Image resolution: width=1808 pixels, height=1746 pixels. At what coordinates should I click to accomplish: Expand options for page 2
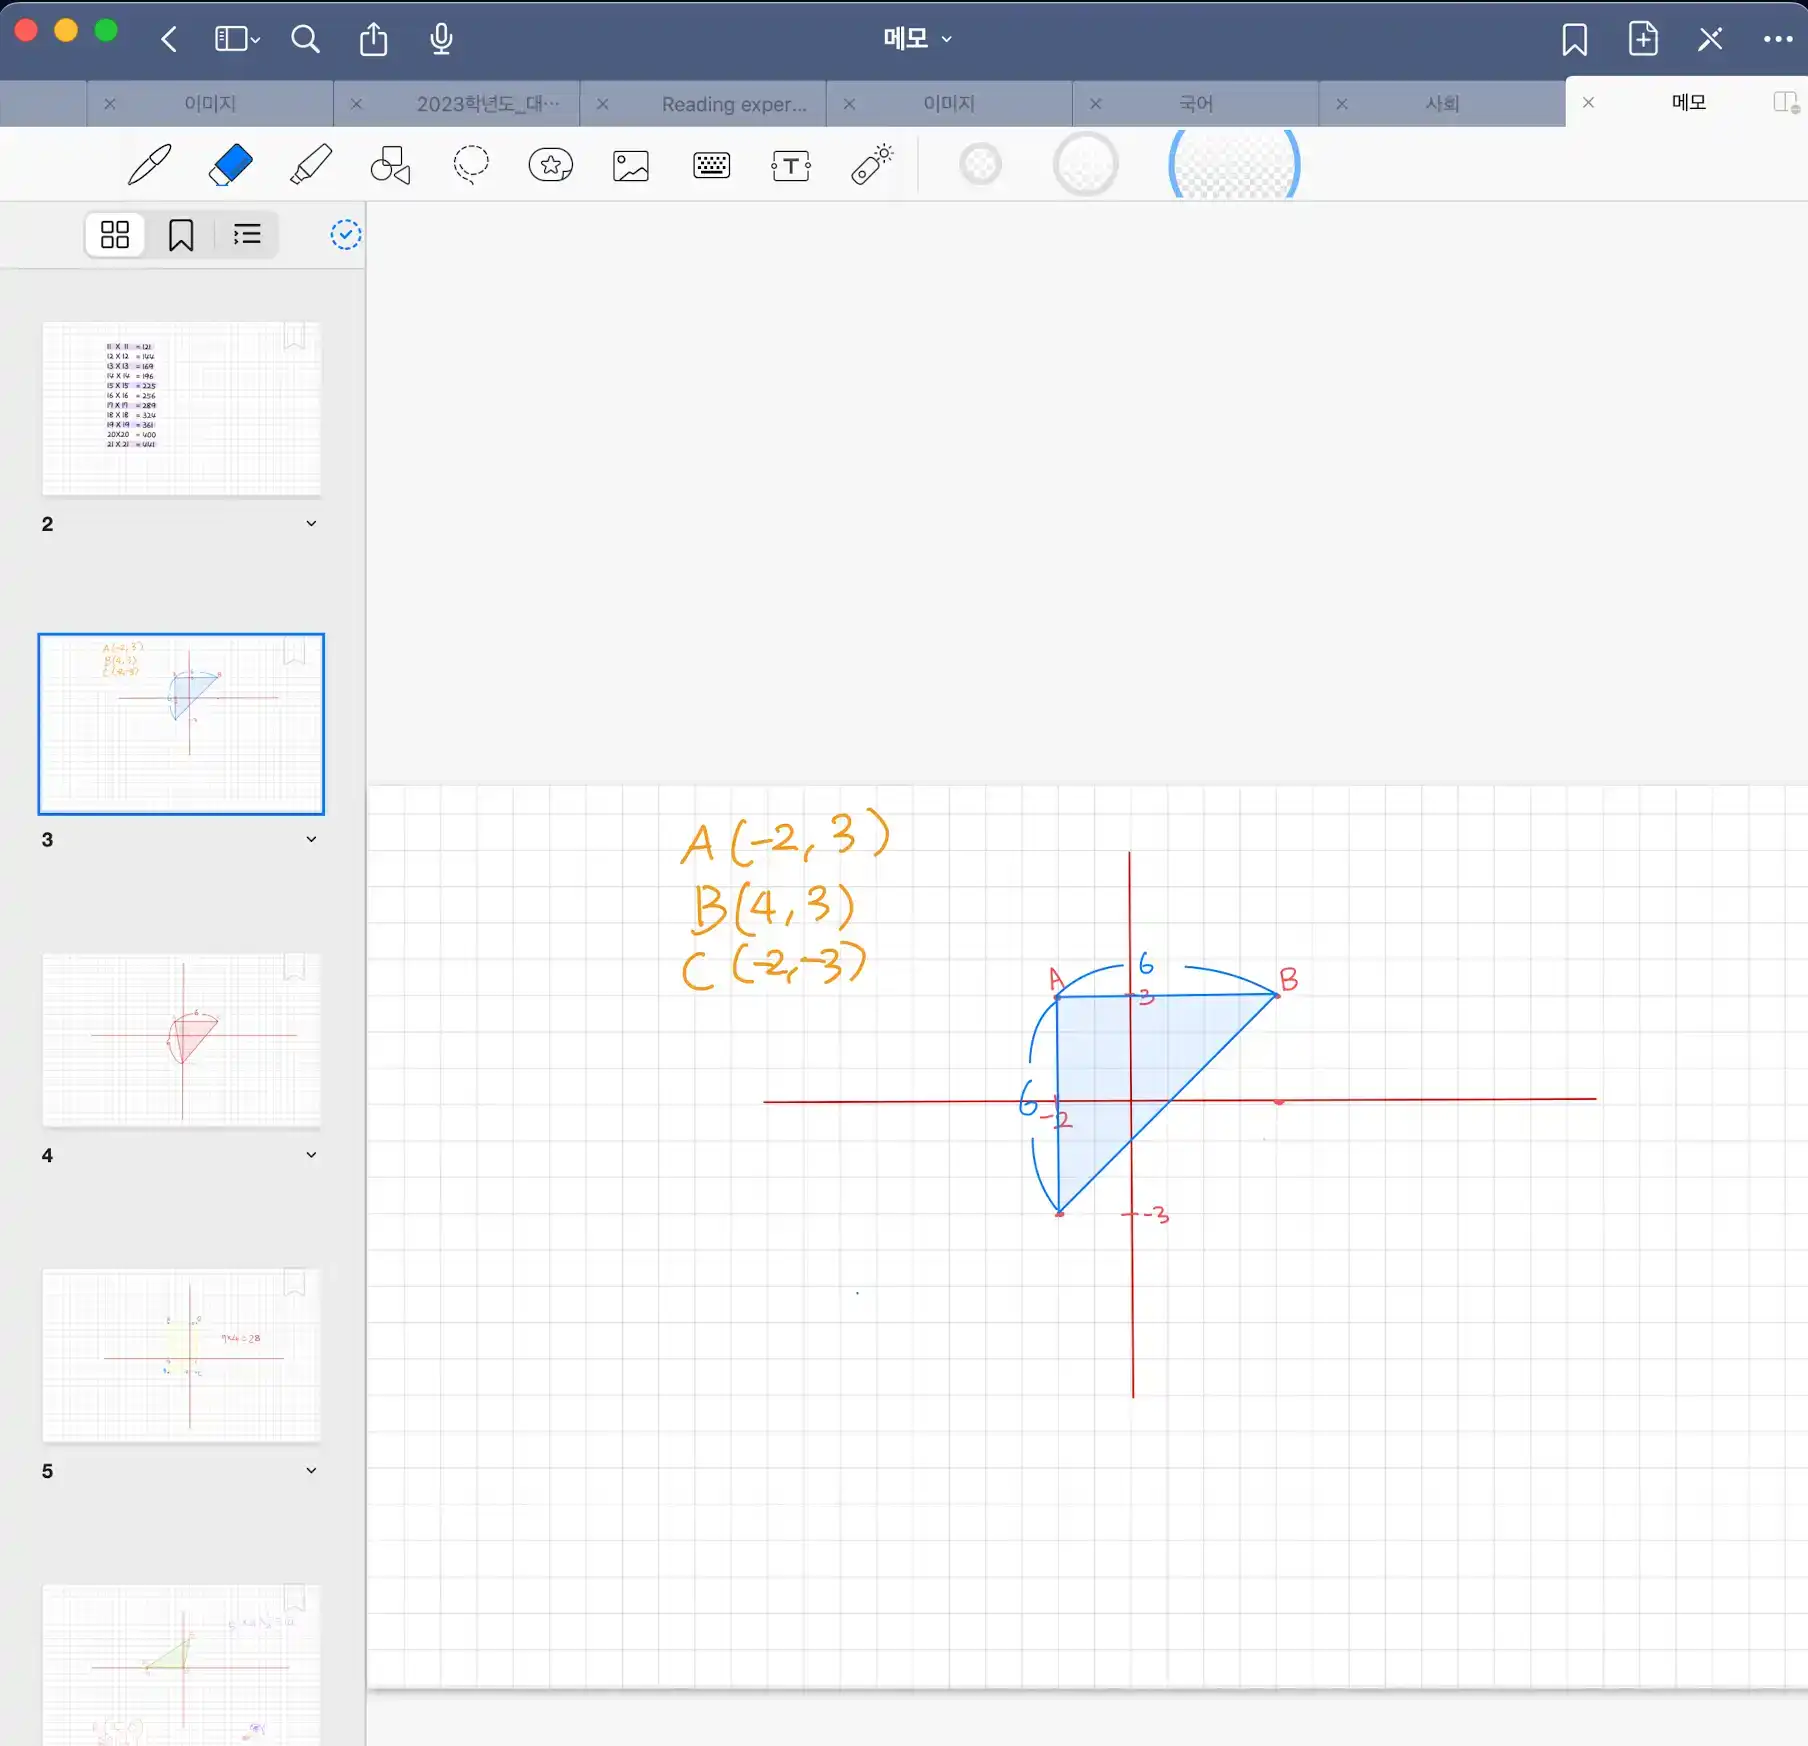[x=311, y=523]
